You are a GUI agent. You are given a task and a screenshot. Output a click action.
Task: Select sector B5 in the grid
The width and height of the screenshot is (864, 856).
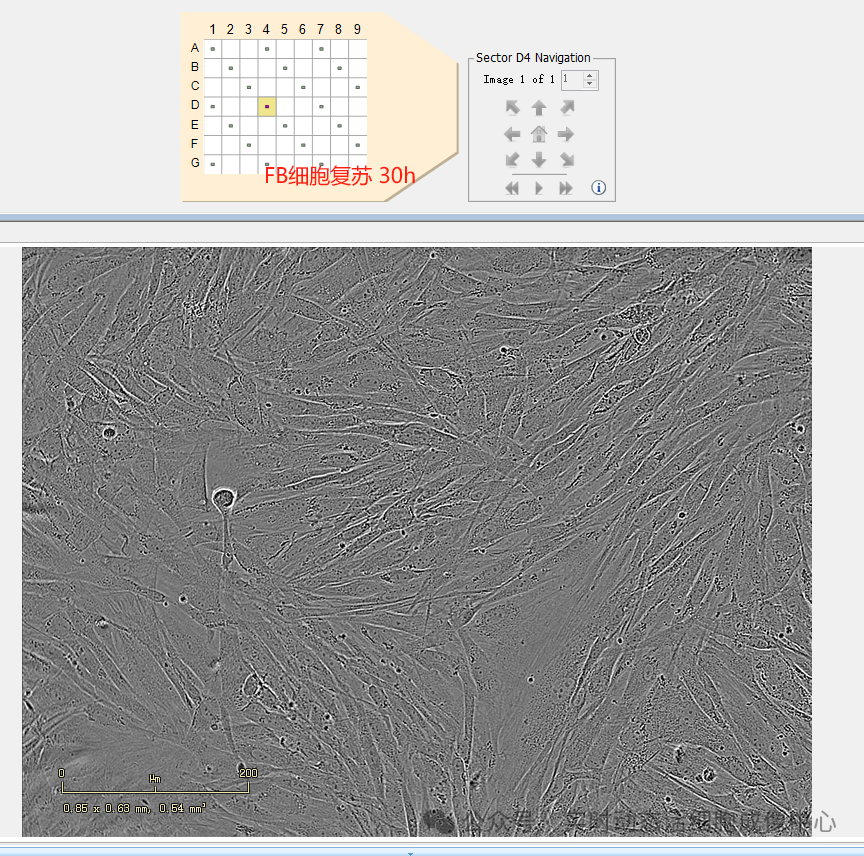tap(285, 68)
